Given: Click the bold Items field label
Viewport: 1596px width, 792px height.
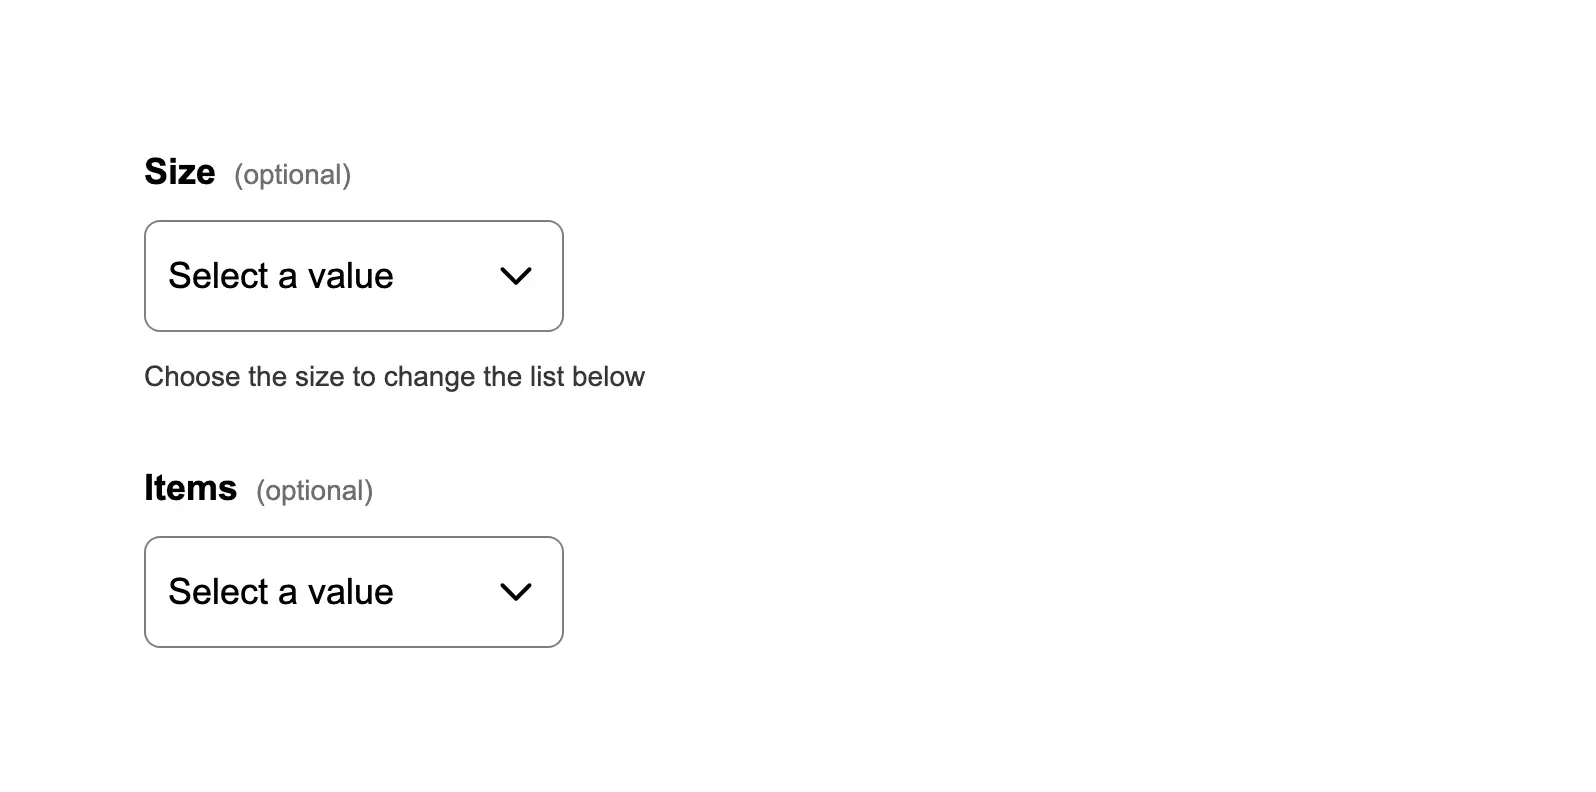Looking at the screenshot, I should coord(190,488).
